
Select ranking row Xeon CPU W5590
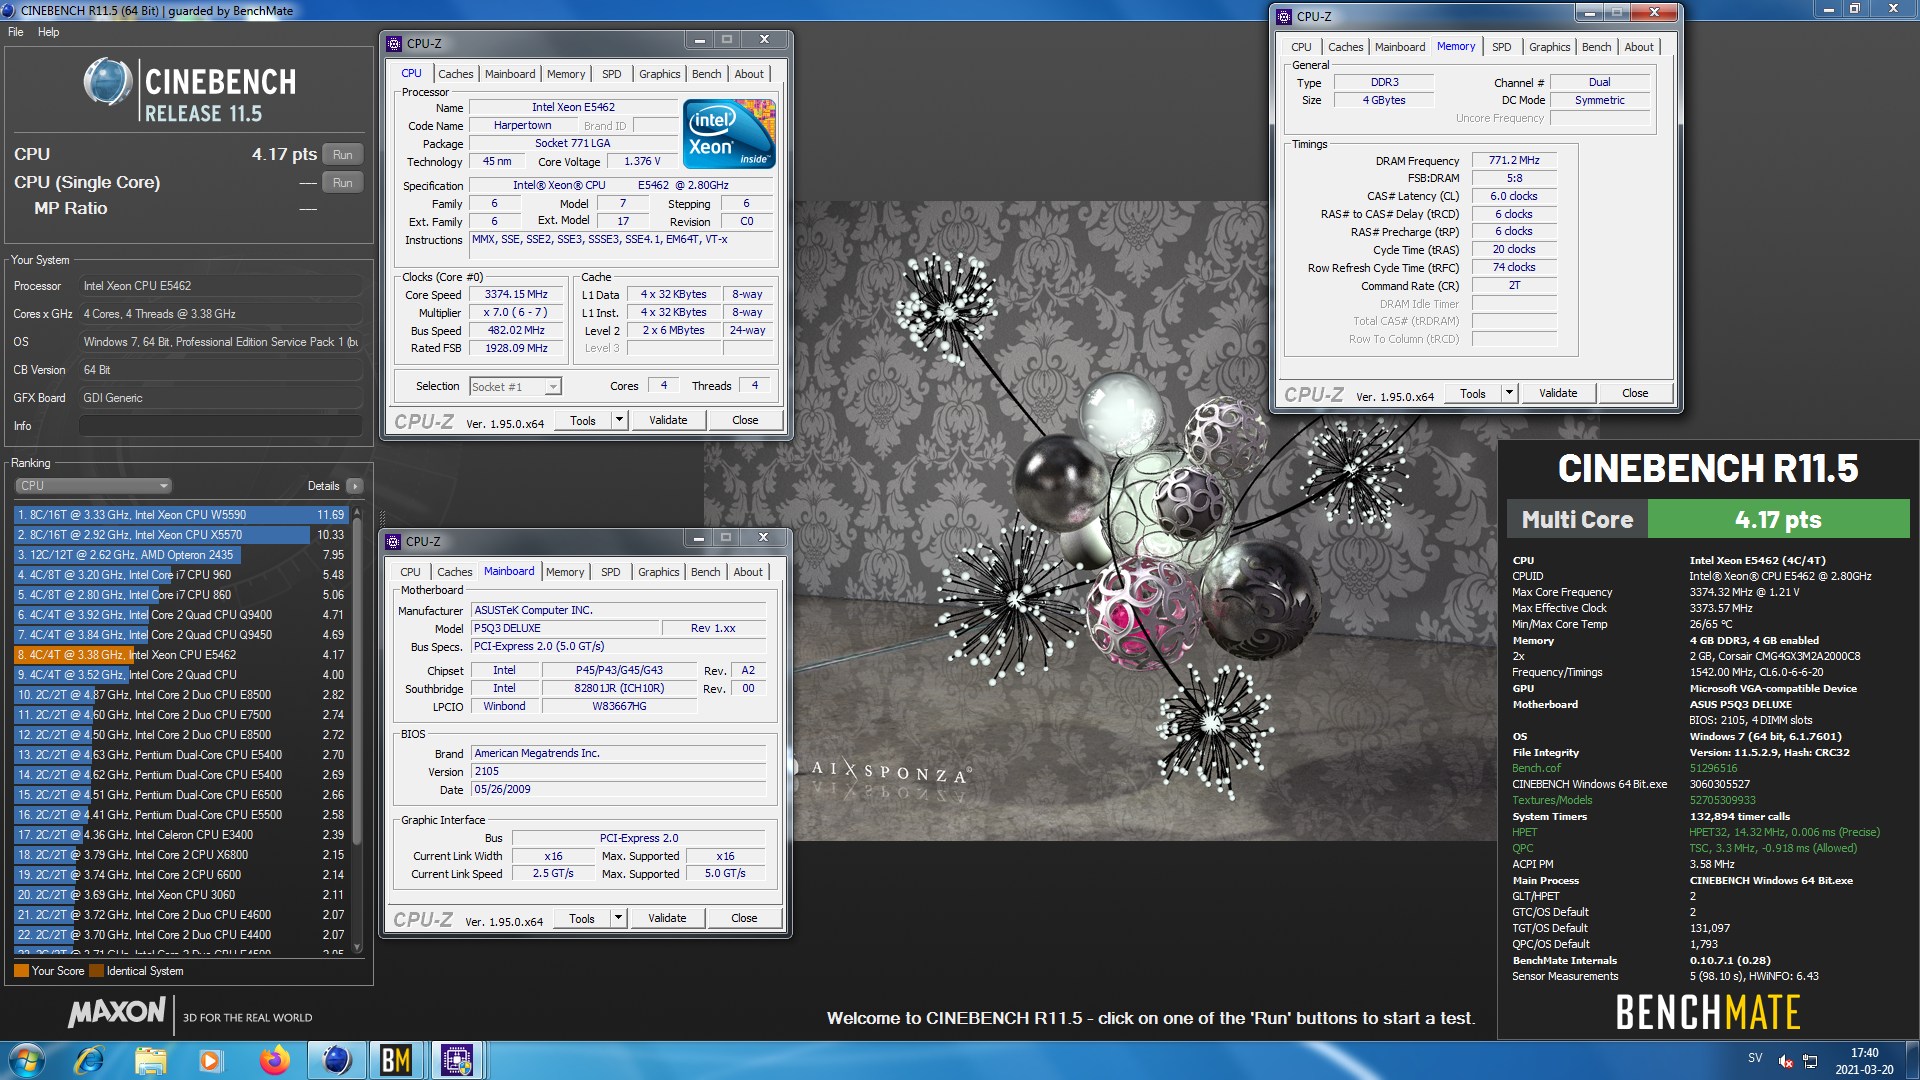tap(181, 515)
